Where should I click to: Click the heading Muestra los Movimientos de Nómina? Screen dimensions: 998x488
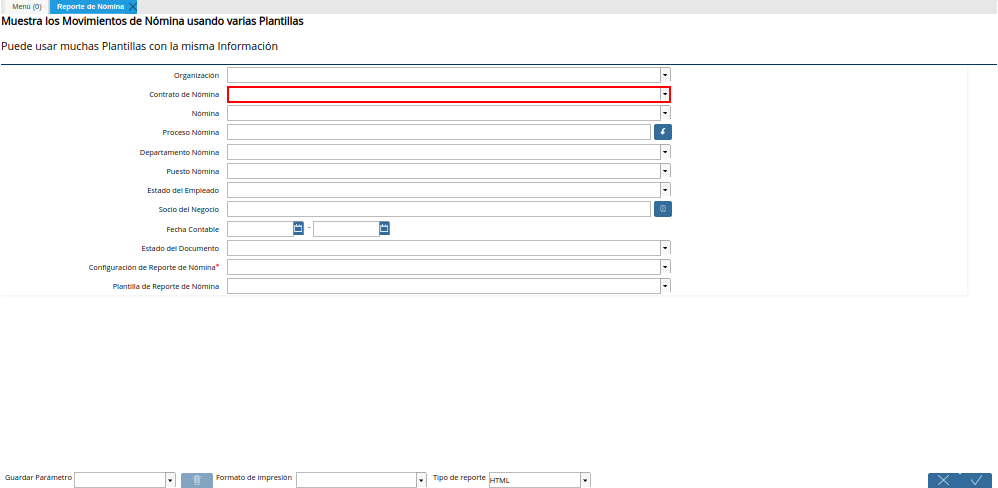point(152,21)
